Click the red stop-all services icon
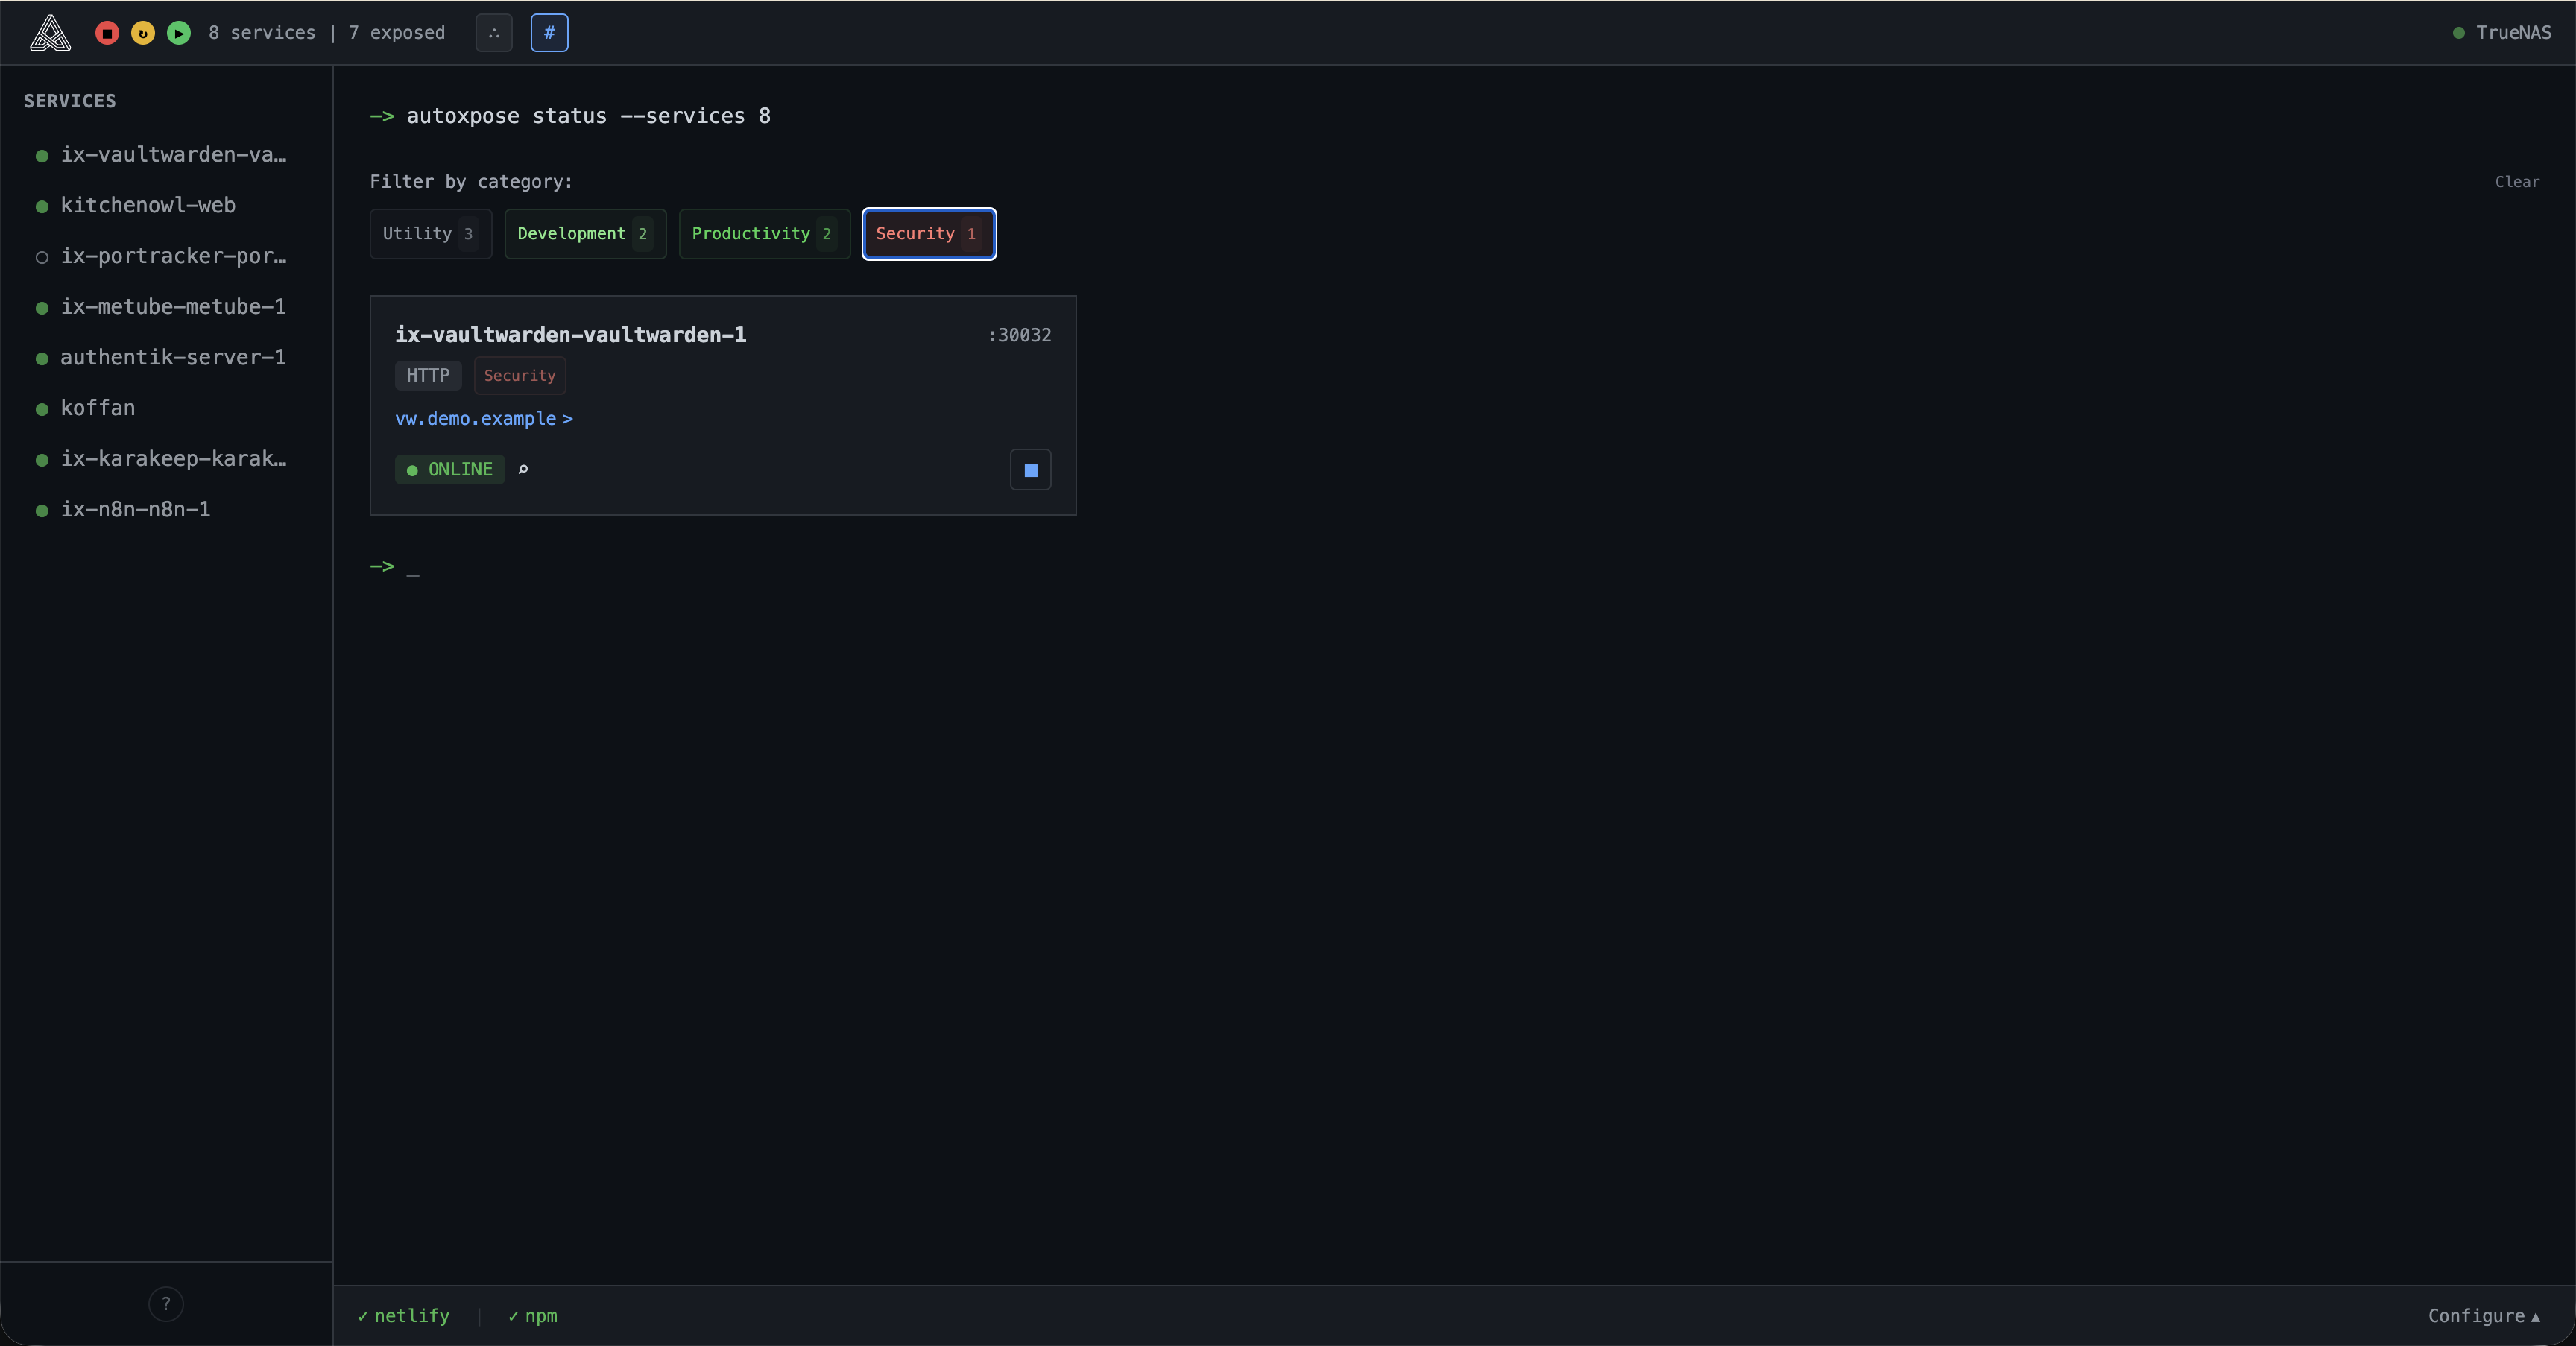 pos(107,33)
